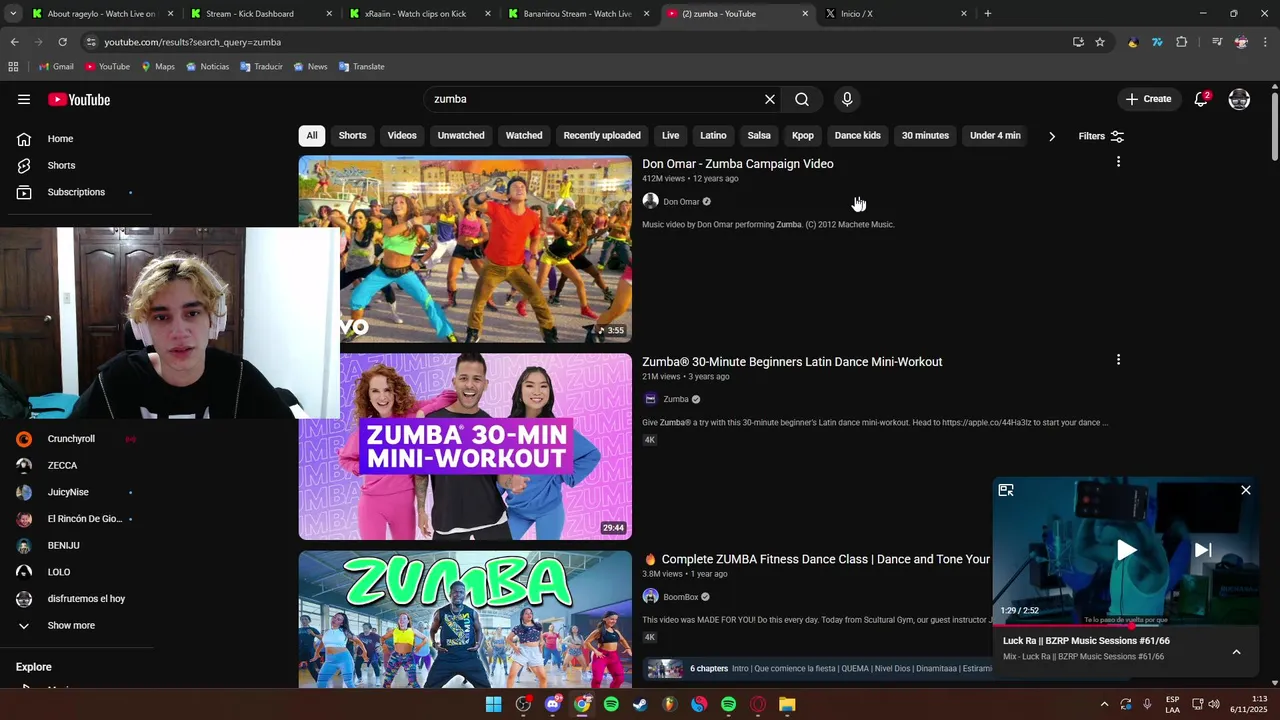Open the Don Omar video thumbnail

[x=465, y=249]
